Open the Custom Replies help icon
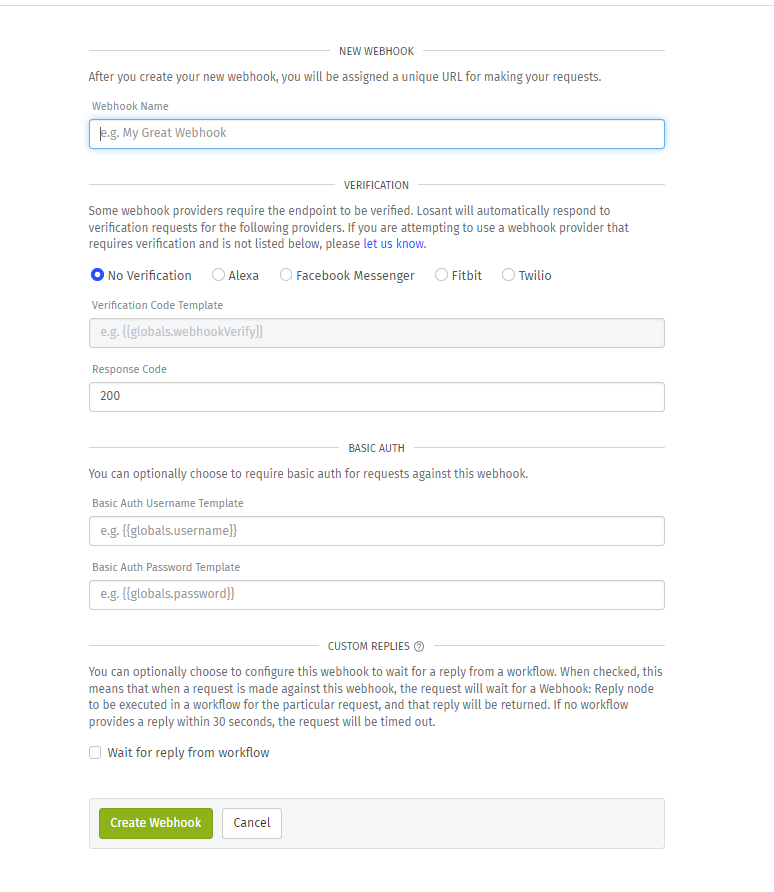This screenshot has height=892, width=774. pos(419,646)
